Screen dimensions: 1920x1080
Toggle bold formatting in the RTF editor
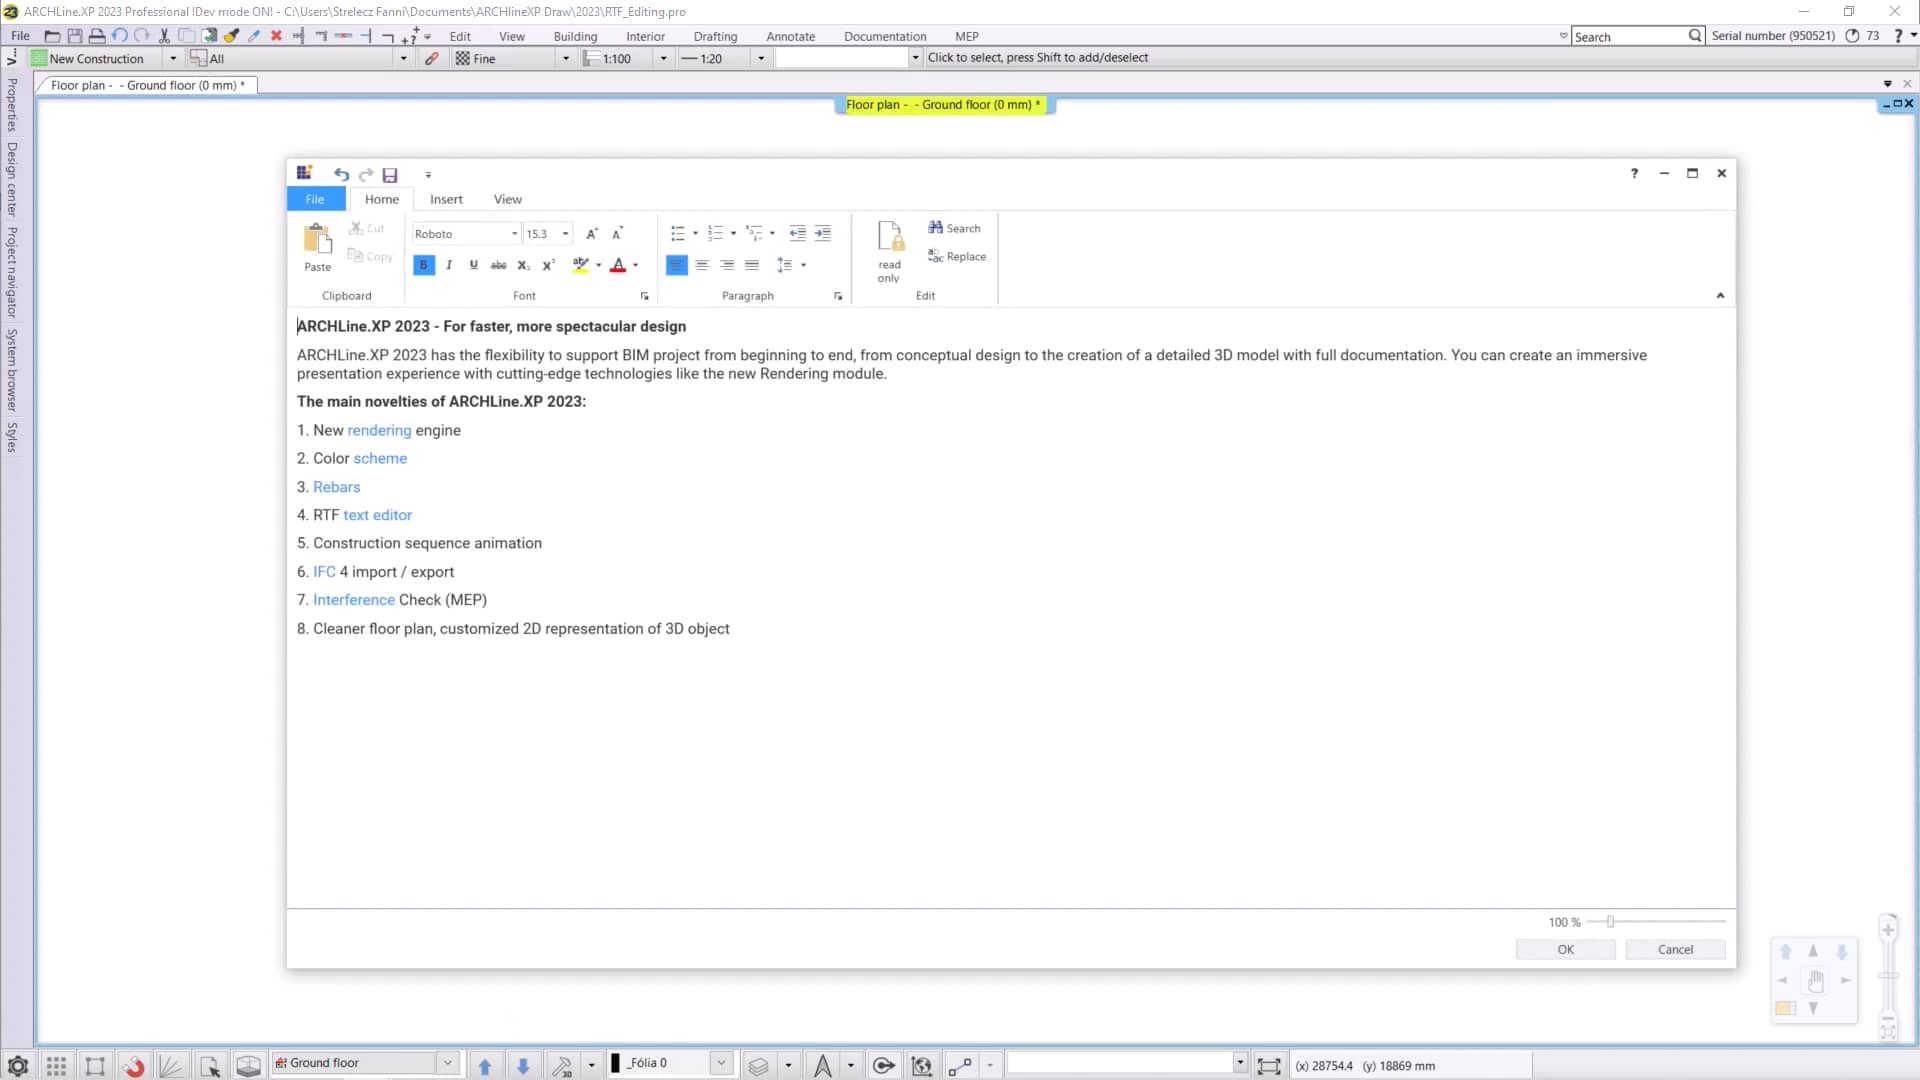coord(423,265)
